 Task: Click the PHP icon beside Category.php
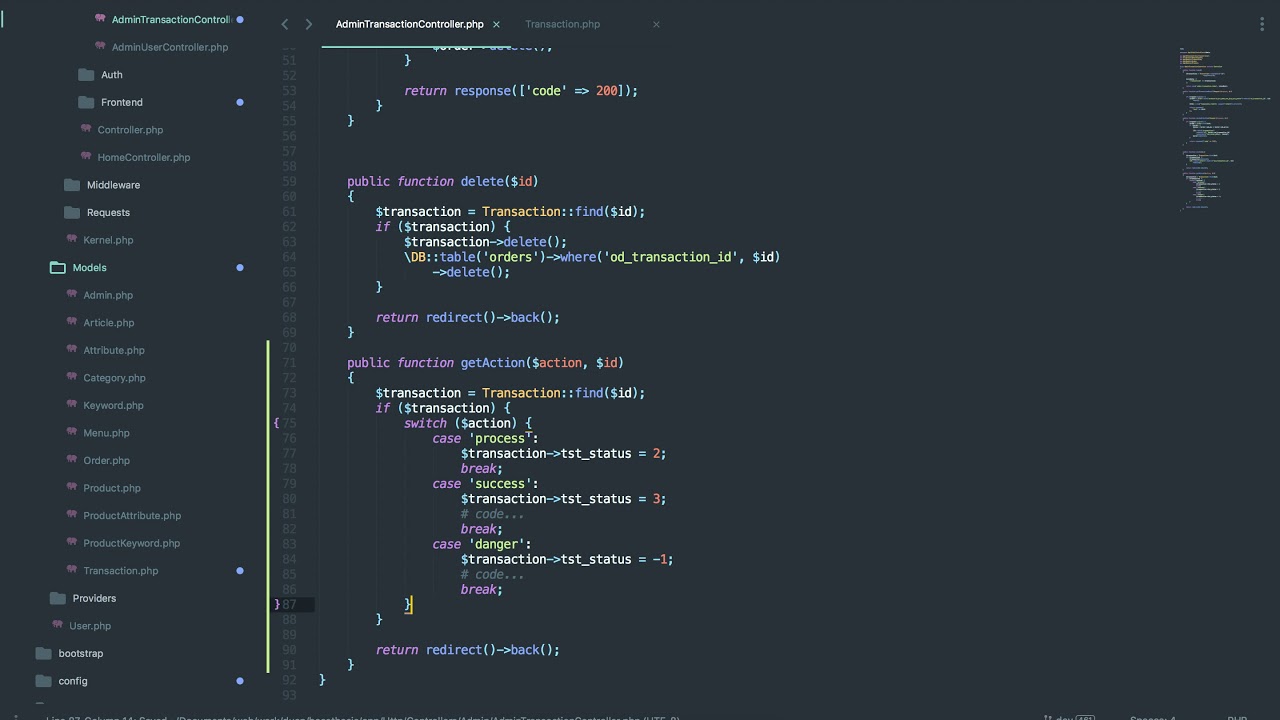[73, 377]
